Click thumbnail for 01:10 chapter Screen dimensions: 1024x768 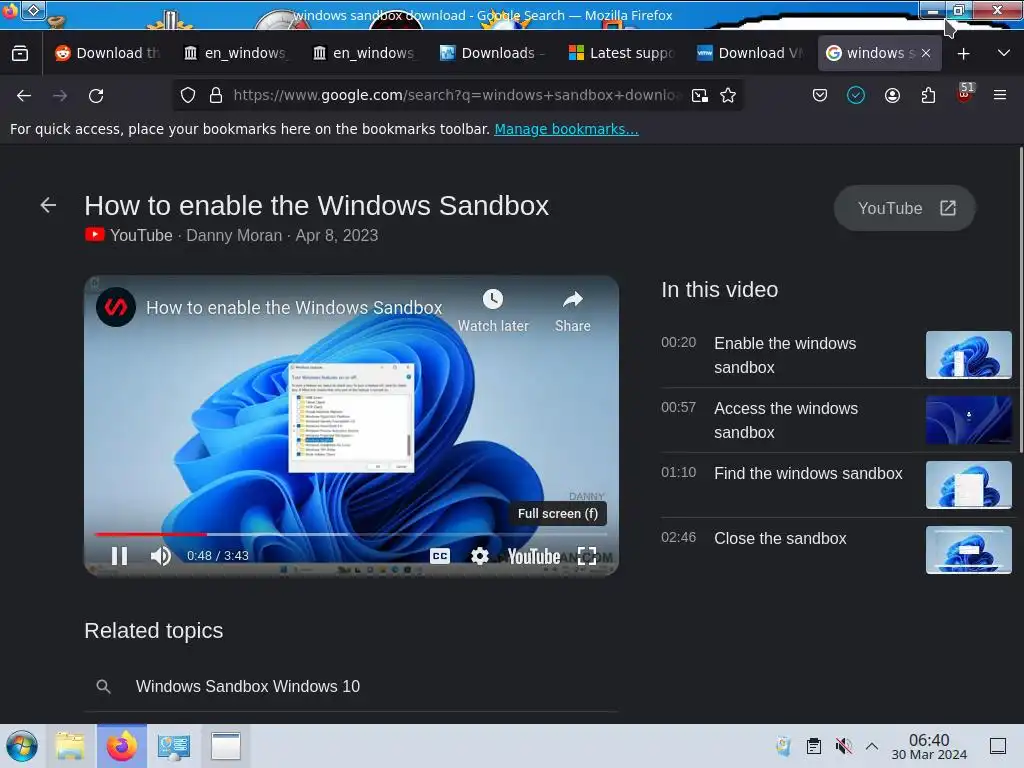click(968, 485)
